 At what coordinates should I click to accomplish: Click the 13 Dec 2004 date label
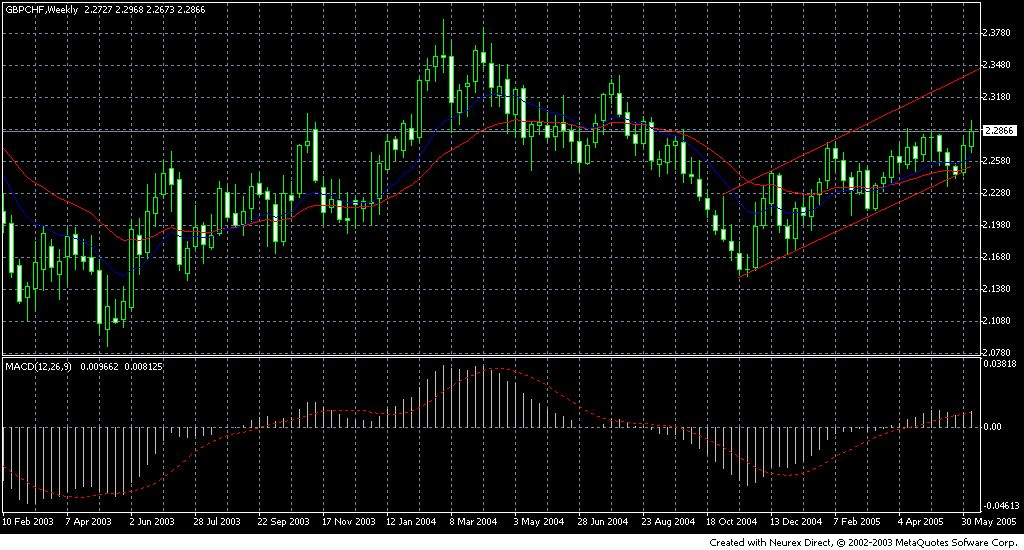point(796,522)
